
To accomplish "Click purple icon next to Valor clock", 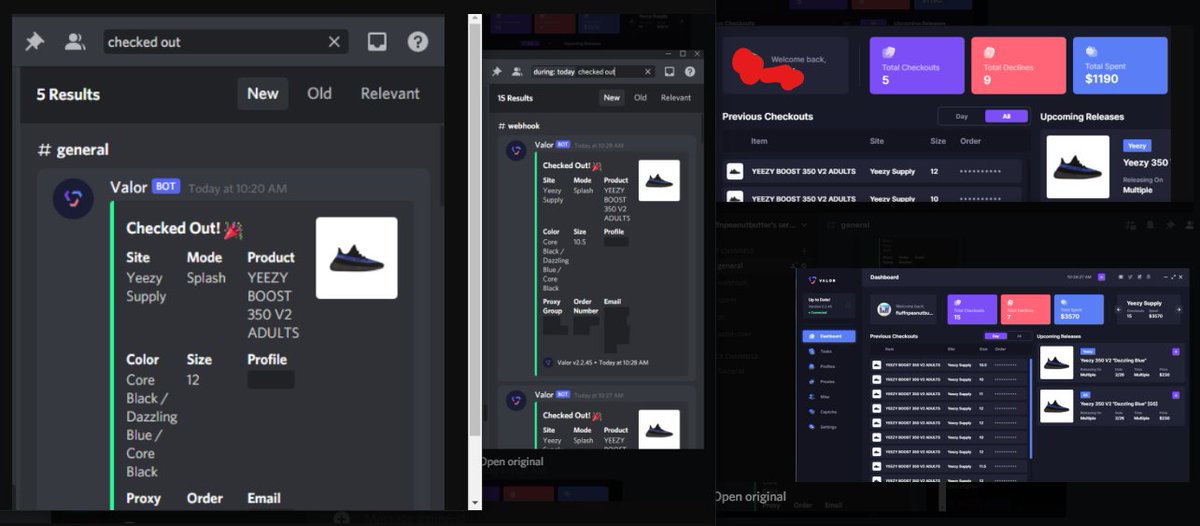I will coord(1101,277).
